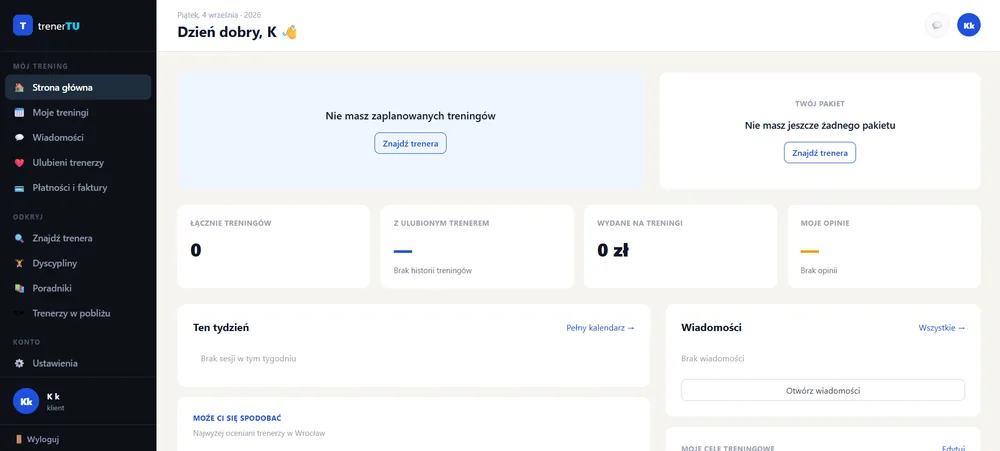This screenshot has width=1000, height=451.
Task: Click the calendar icon beside Moje treningi
Action: coord(20,113)
